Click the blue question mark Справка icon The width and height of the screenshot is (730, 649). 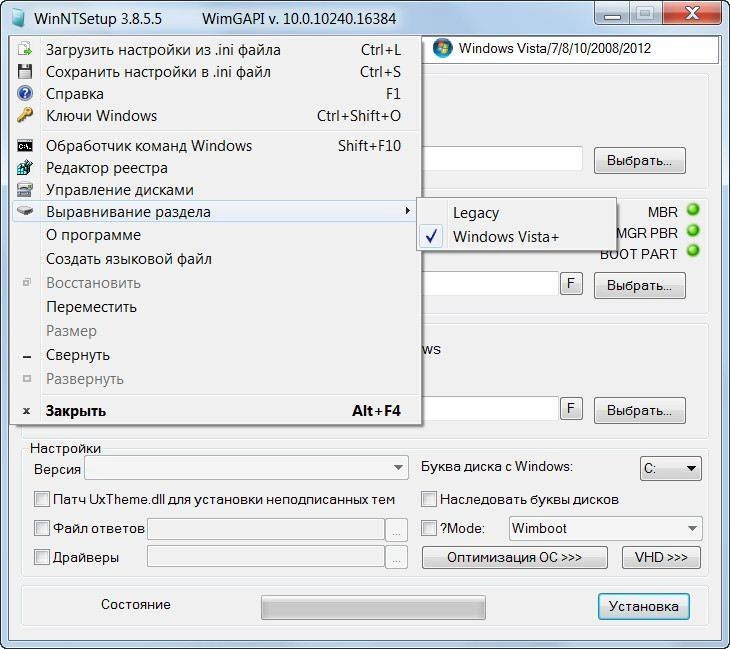tap(25, 94)
